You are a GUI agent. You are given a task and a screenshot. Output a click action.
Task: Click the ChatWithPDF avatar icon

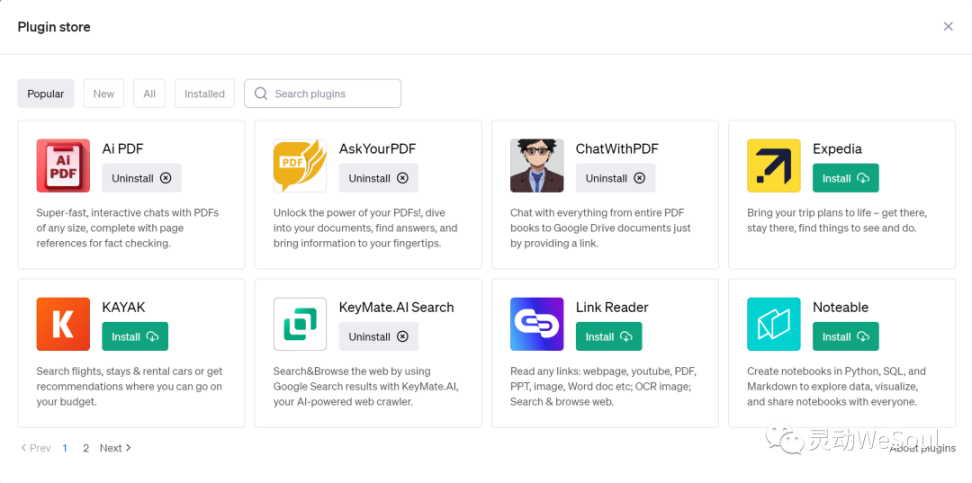[x=537, y=166]
